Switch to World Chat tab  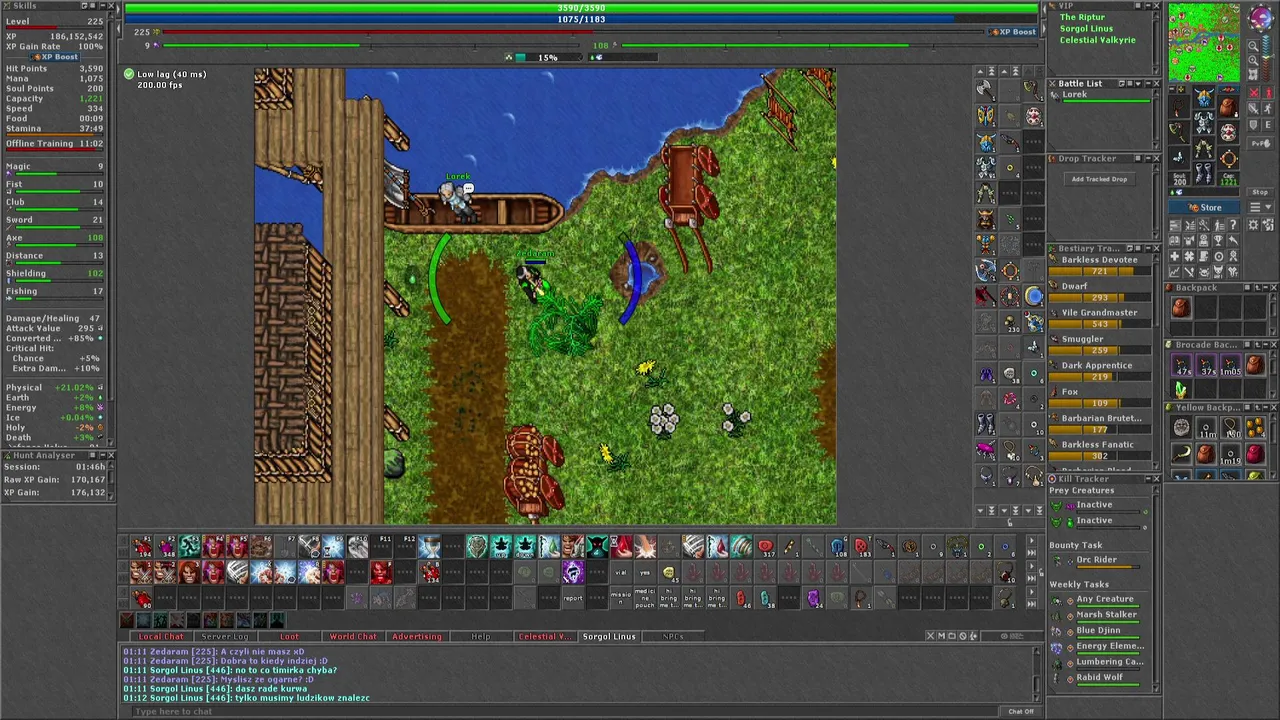pyautogui.click(x=353, y=636)
